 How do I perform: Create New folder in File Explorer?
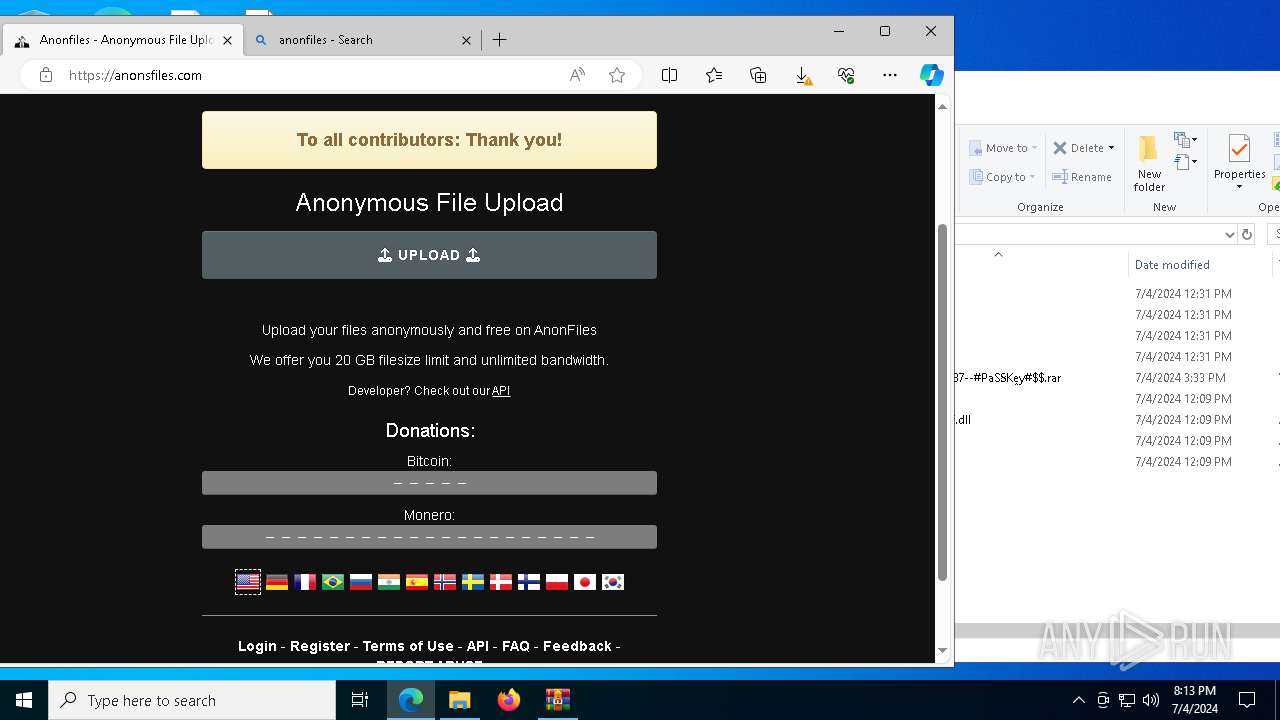(x=1149, y=164)
